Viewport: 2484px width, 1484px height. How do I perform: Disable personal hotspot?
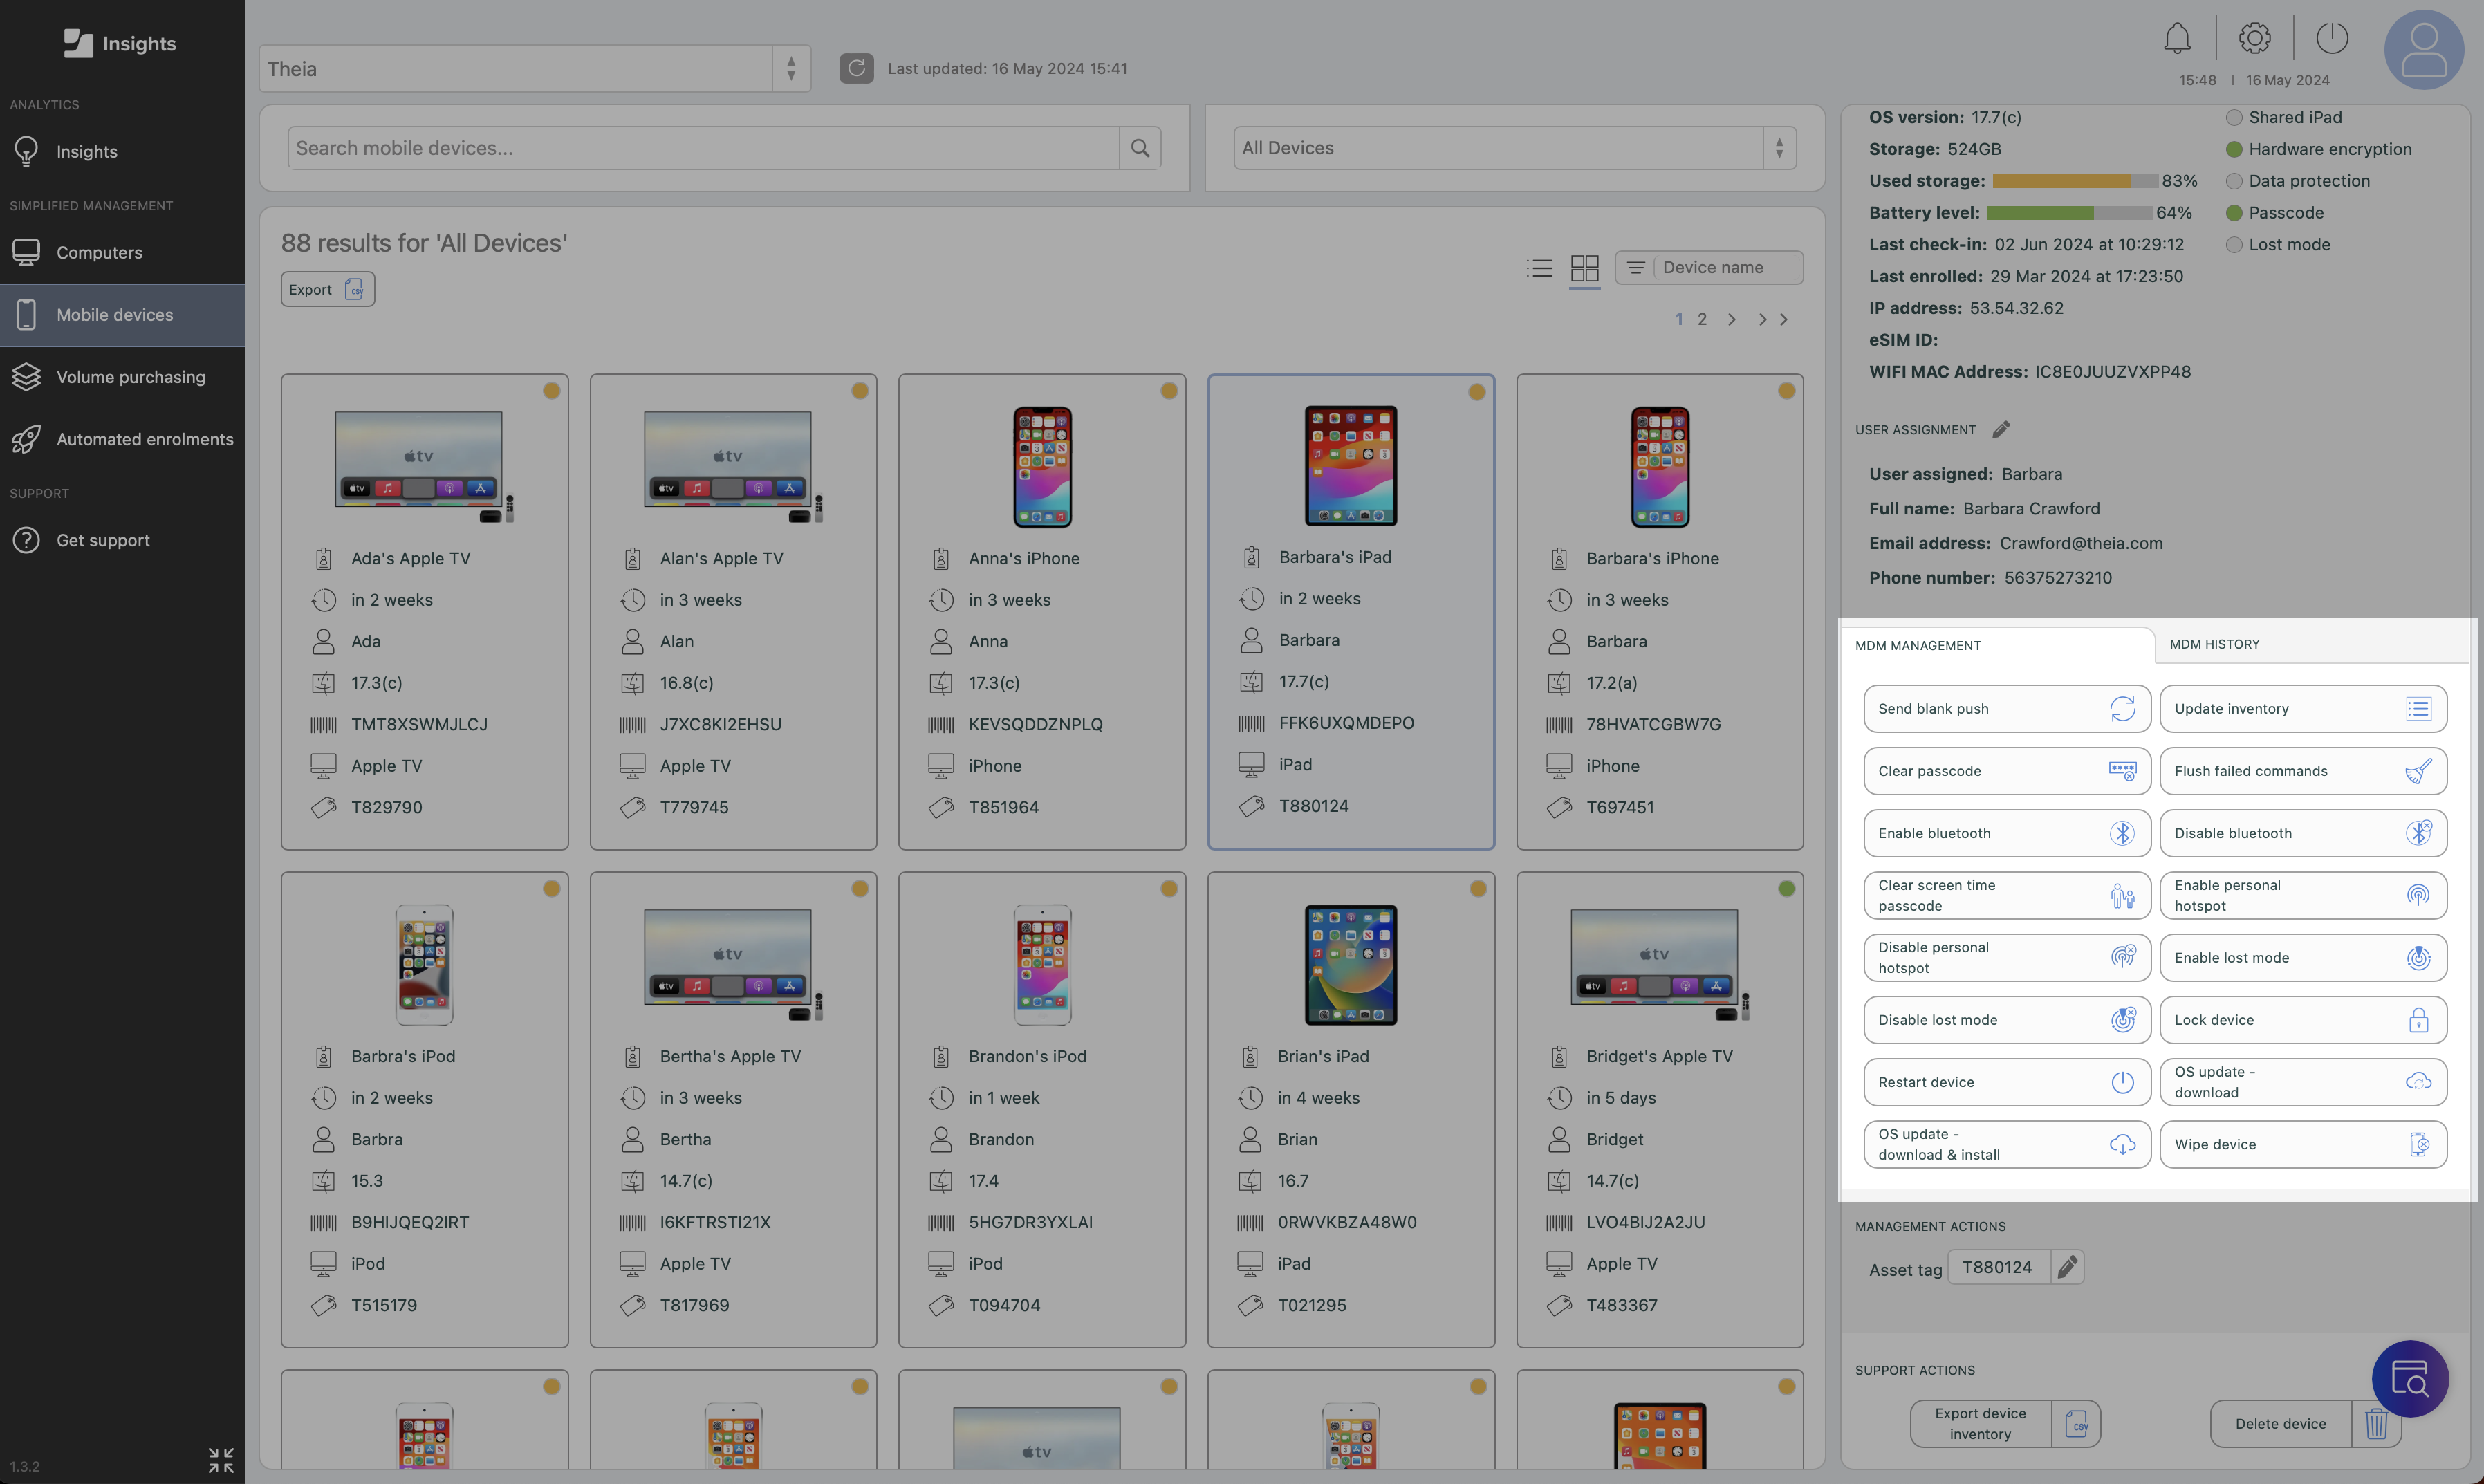click(2007, 958)
